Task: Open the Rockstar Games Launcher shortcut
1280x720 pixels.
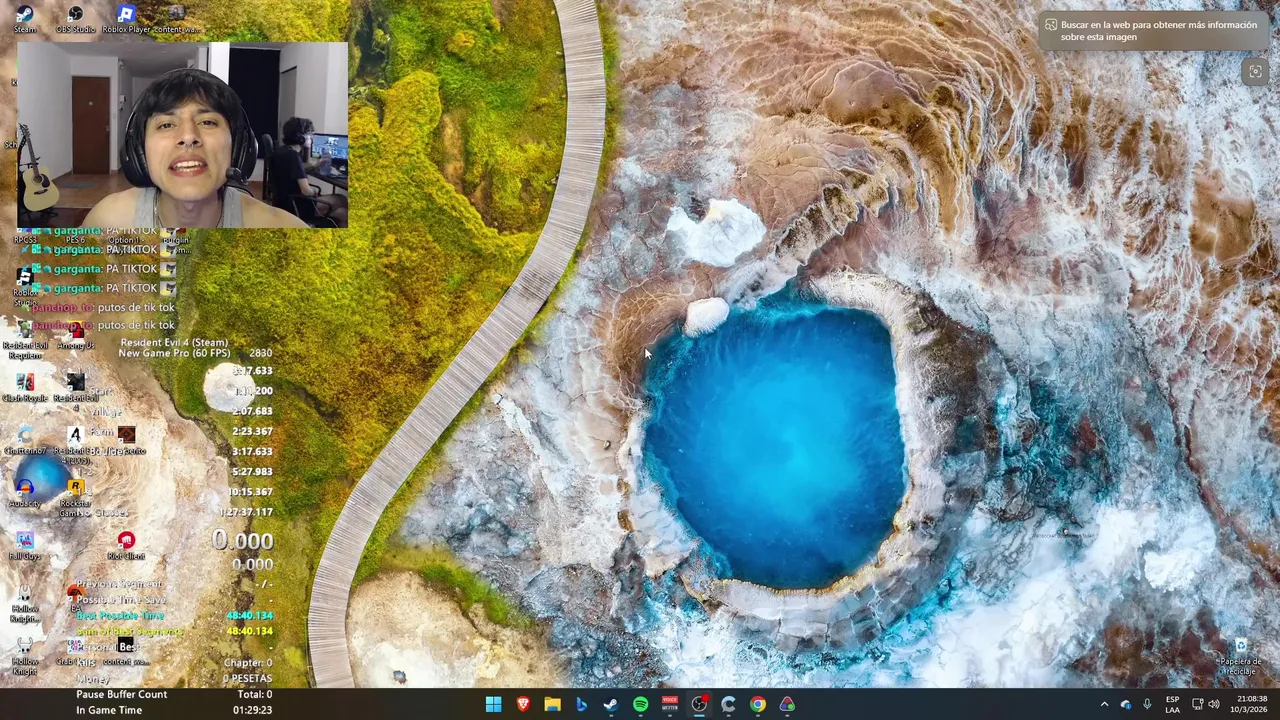Action: click(75, 495)
